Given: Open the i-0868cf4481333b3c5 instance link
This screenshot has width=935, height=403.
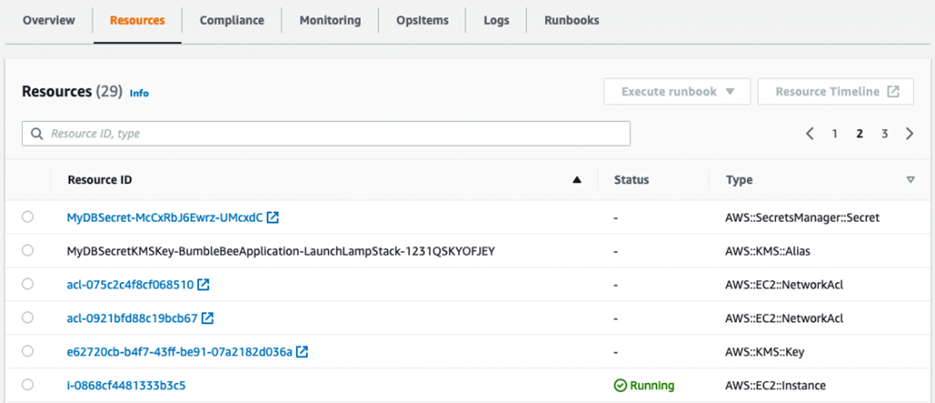Looking at the screenshot, I should [126, 385].
